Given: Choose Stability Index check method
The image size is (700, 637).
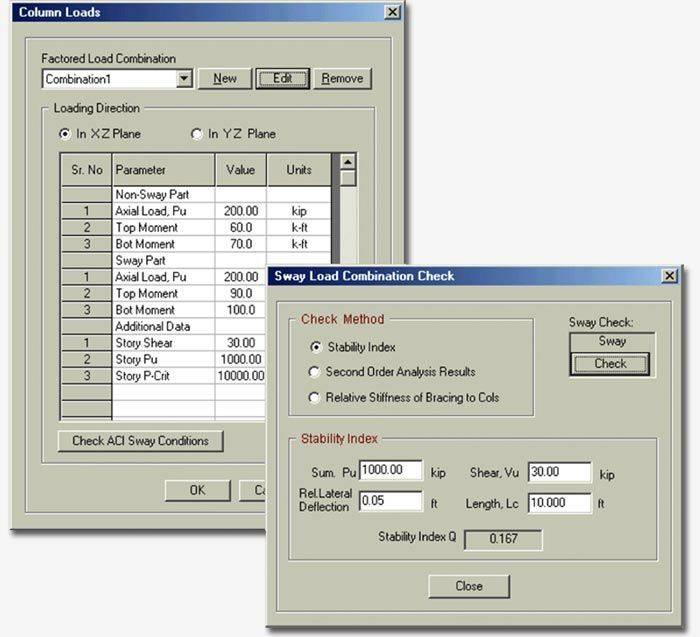Looking at the screenshot, I should 316,347.
